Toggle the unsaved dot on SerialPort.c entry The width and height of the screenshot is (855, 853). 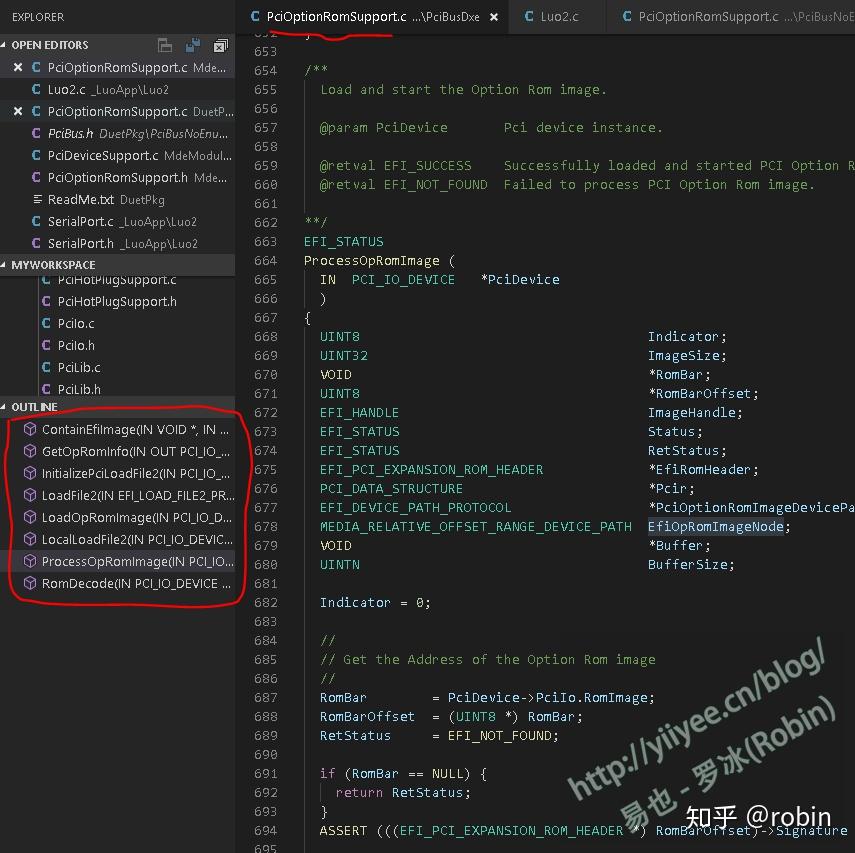18,222
